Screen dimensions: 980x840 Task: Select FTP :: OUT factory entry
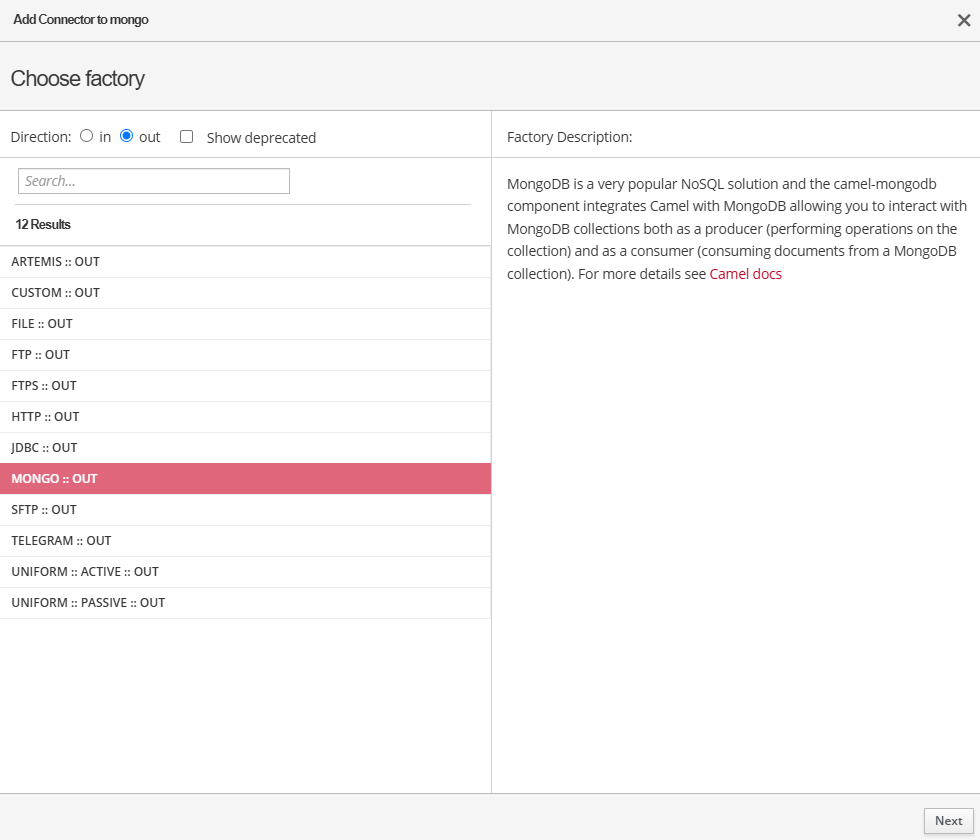[x=41, y=355]
